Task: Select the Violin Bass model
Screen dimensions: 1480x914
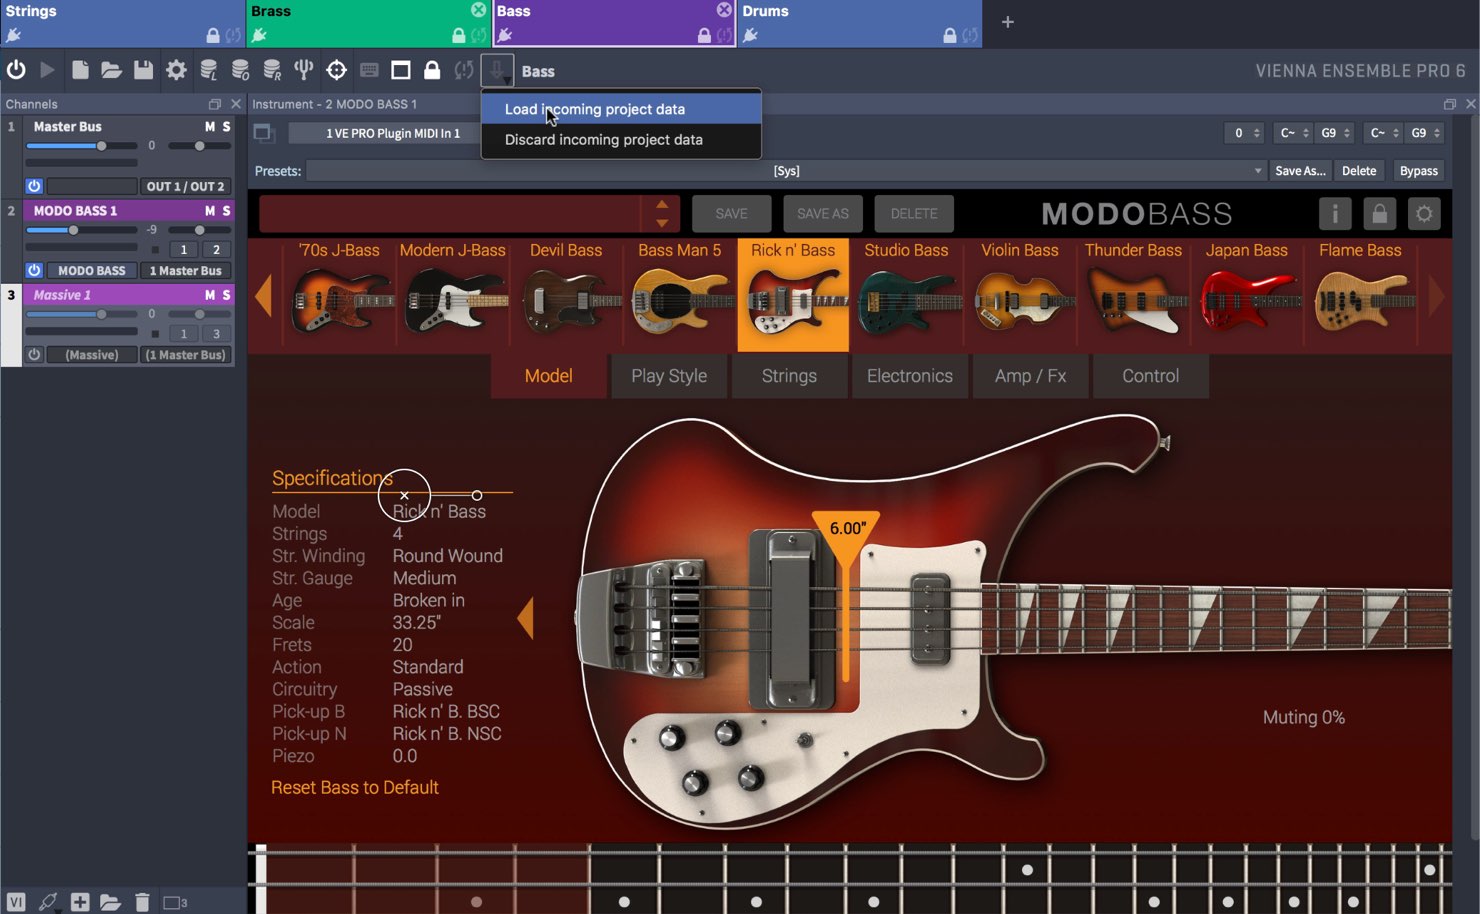Action: coord(1020,293)
